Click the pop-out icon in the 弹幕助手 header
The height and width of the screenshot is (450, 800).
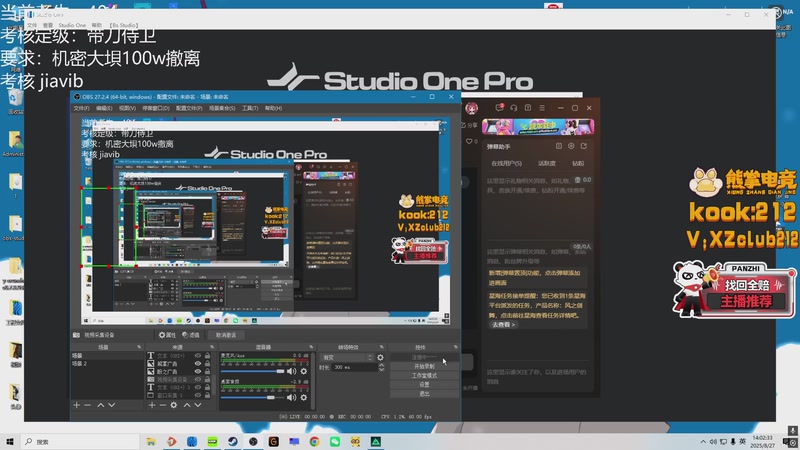point(584,146)
